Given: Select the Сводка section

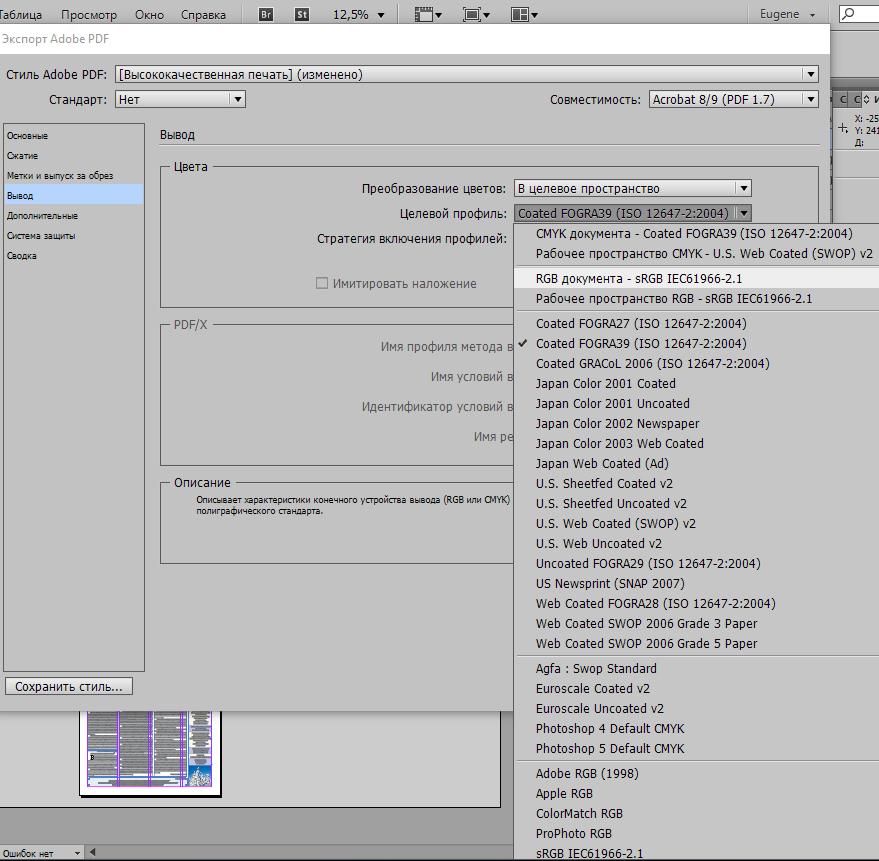Looking at the screenshot, I should coord(73,256).
